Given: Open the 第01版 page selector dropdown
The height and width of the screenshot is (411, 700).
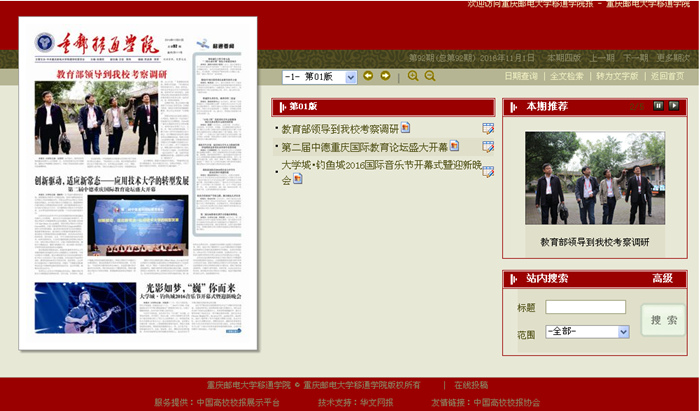Looking at the screenshot, I should pos(319,77).
